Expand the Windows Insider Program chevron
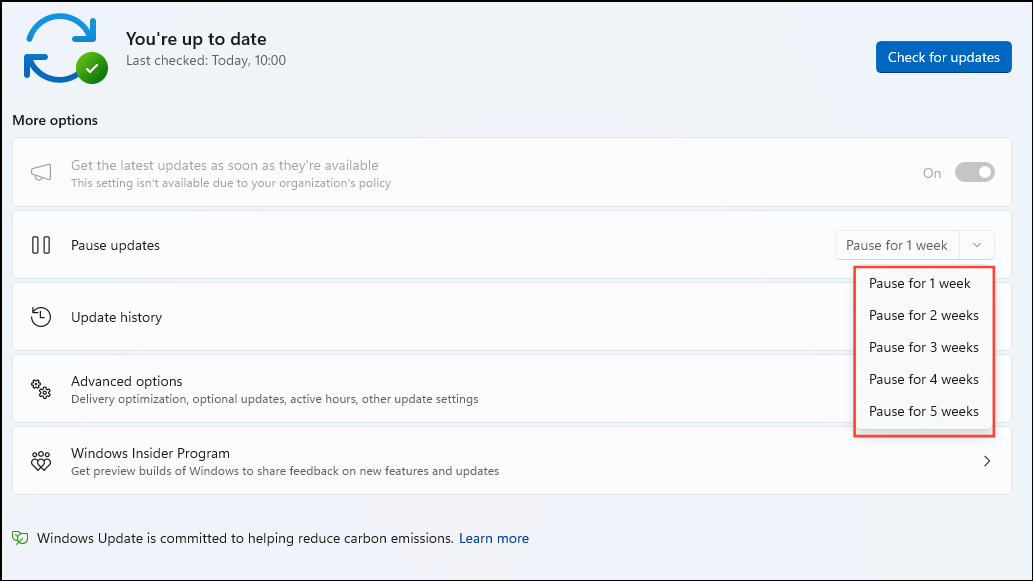 (x=987, y=461)
